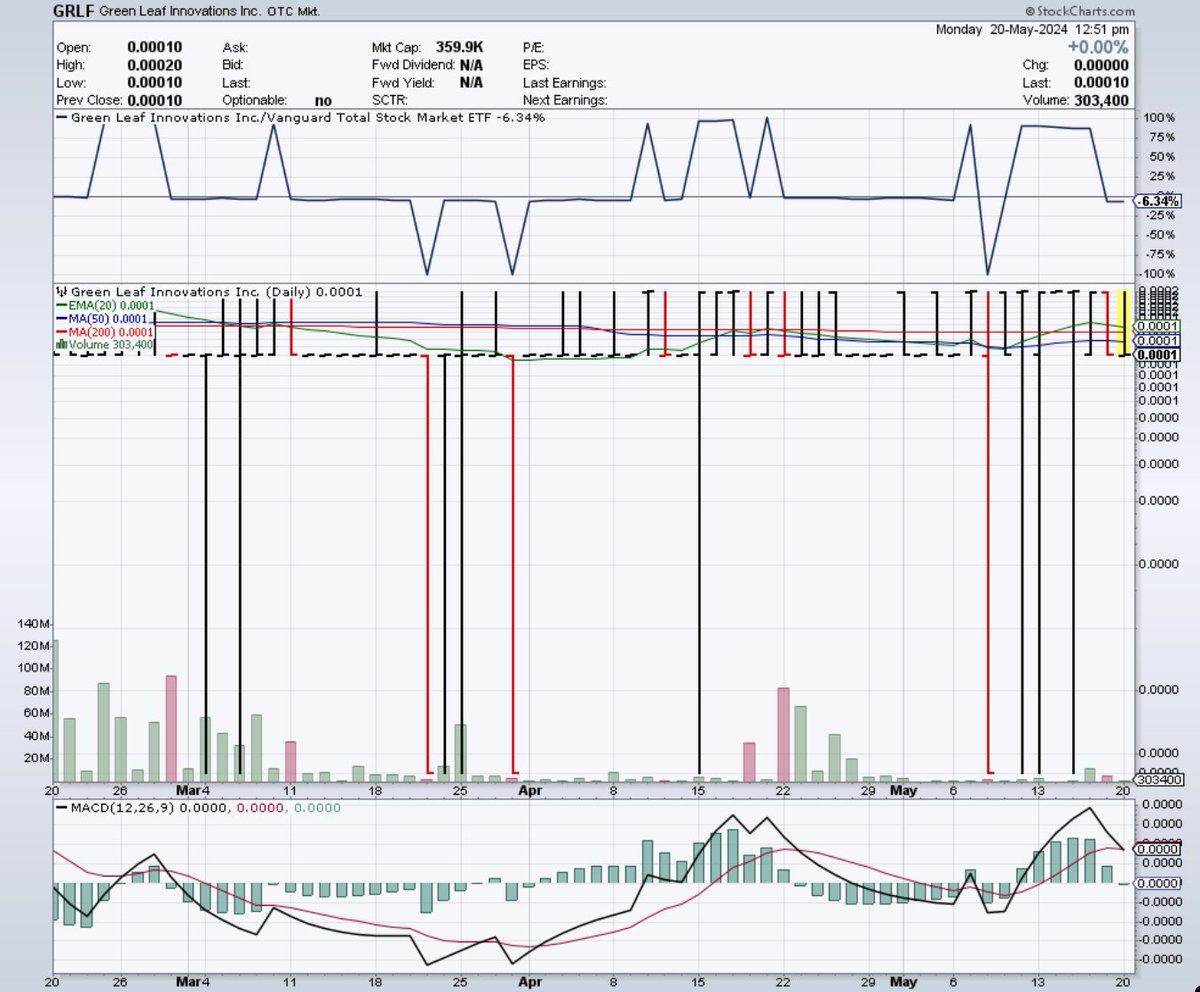Click the Apr date label under MACD panel
The height and width of the screenshot is (992, 1200).
[x=531, y=981]
